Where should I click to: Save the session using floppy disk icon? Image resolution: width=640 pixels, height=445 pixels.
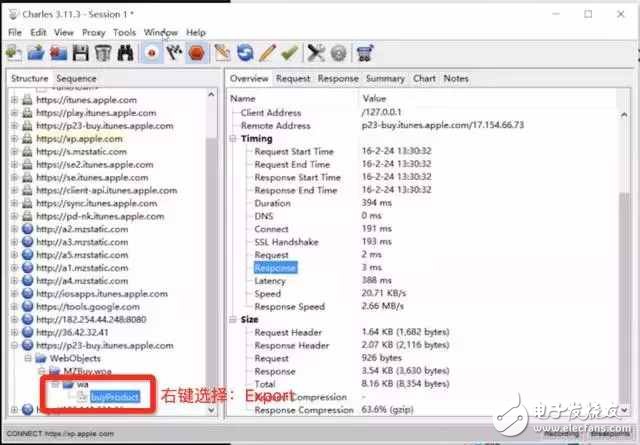click(80, 54)
